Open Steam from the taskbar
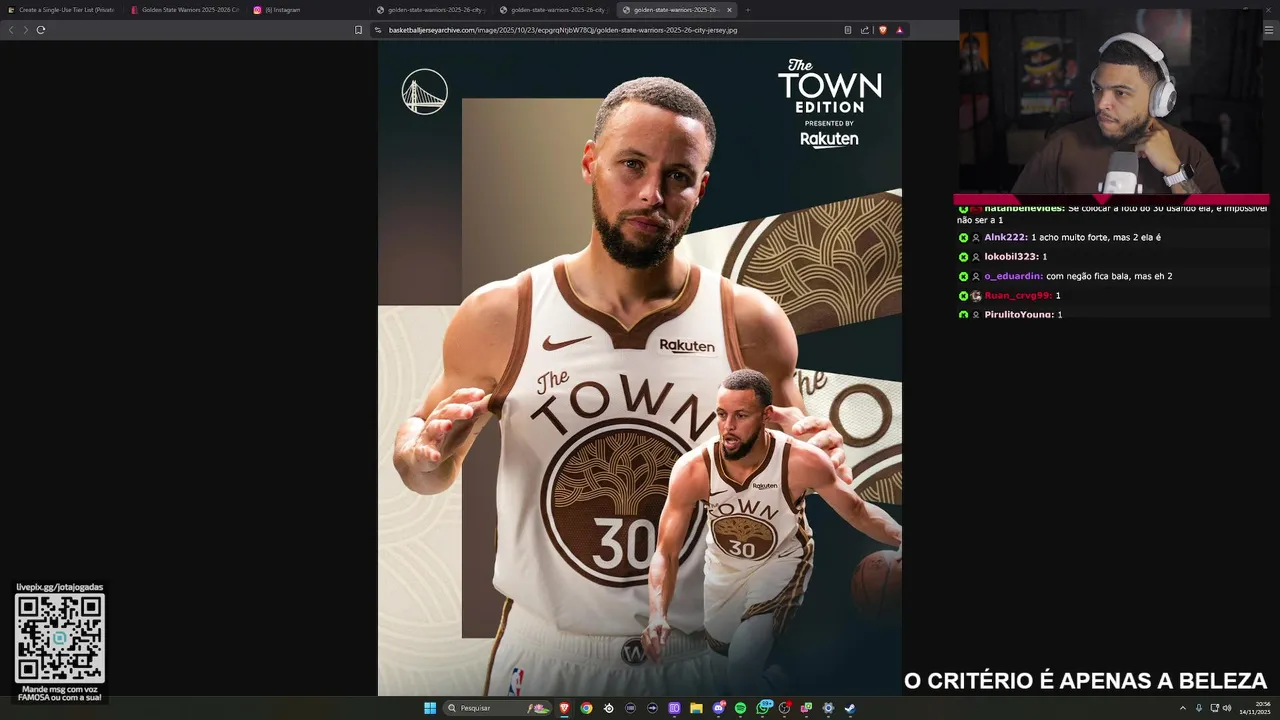This screenshot has height=720, width=1280. (x=850, y=708)
